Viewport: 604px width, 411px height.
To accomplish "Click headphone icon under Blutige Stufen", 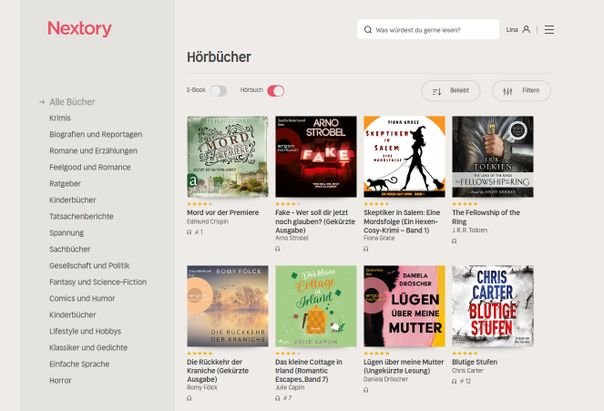I will (455, 381).
